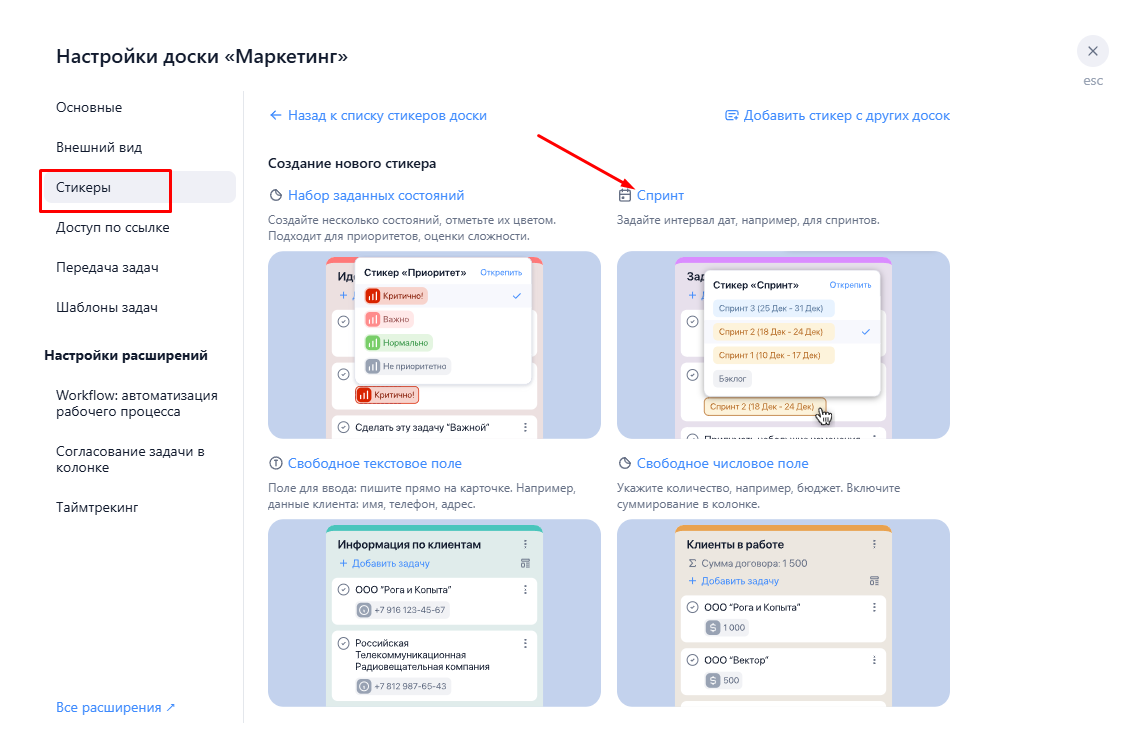Viewport: 1135px width, 740px height.
Task: Click the calendar icon beside Спринт
Action: pos(625,195)
